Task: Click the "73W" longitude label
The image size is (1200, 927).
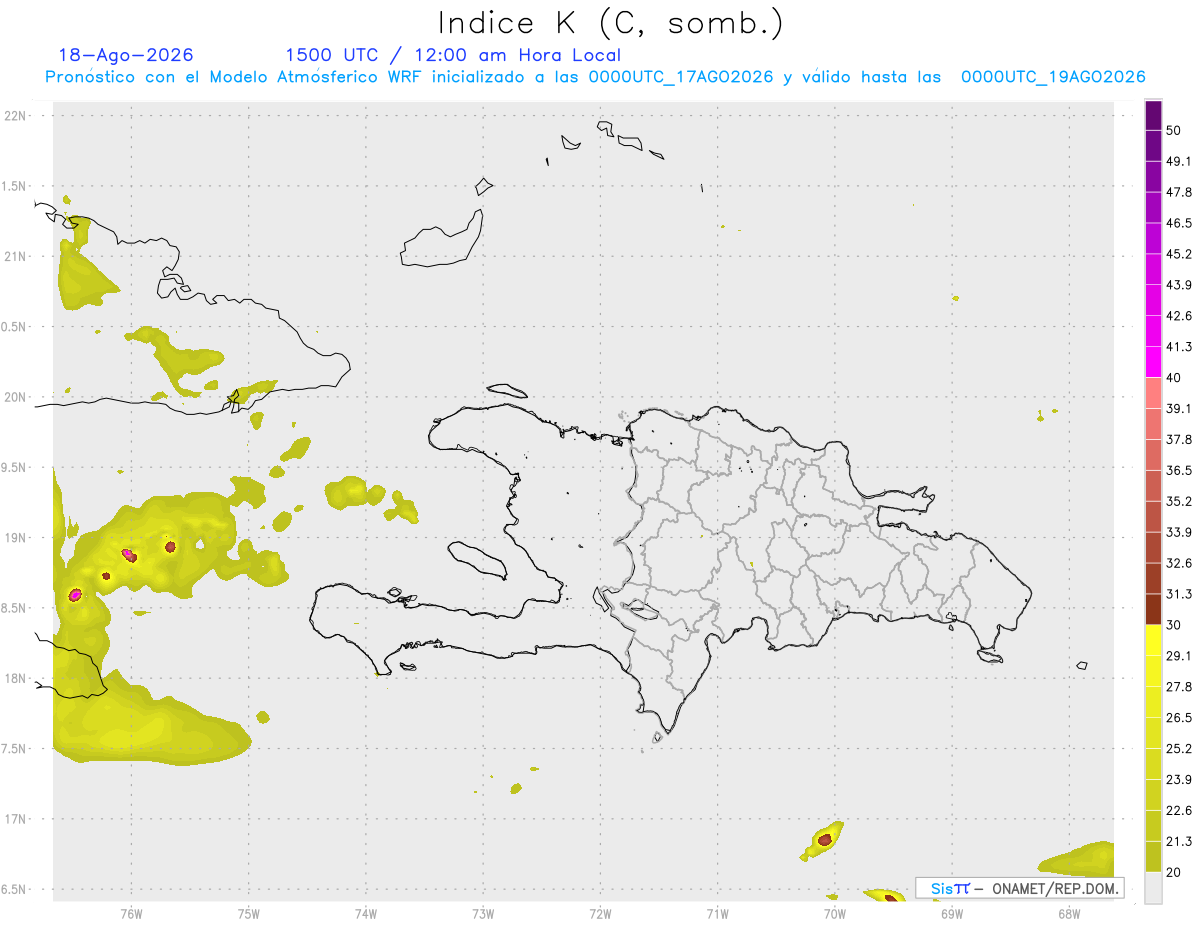Action: [483, 912]
